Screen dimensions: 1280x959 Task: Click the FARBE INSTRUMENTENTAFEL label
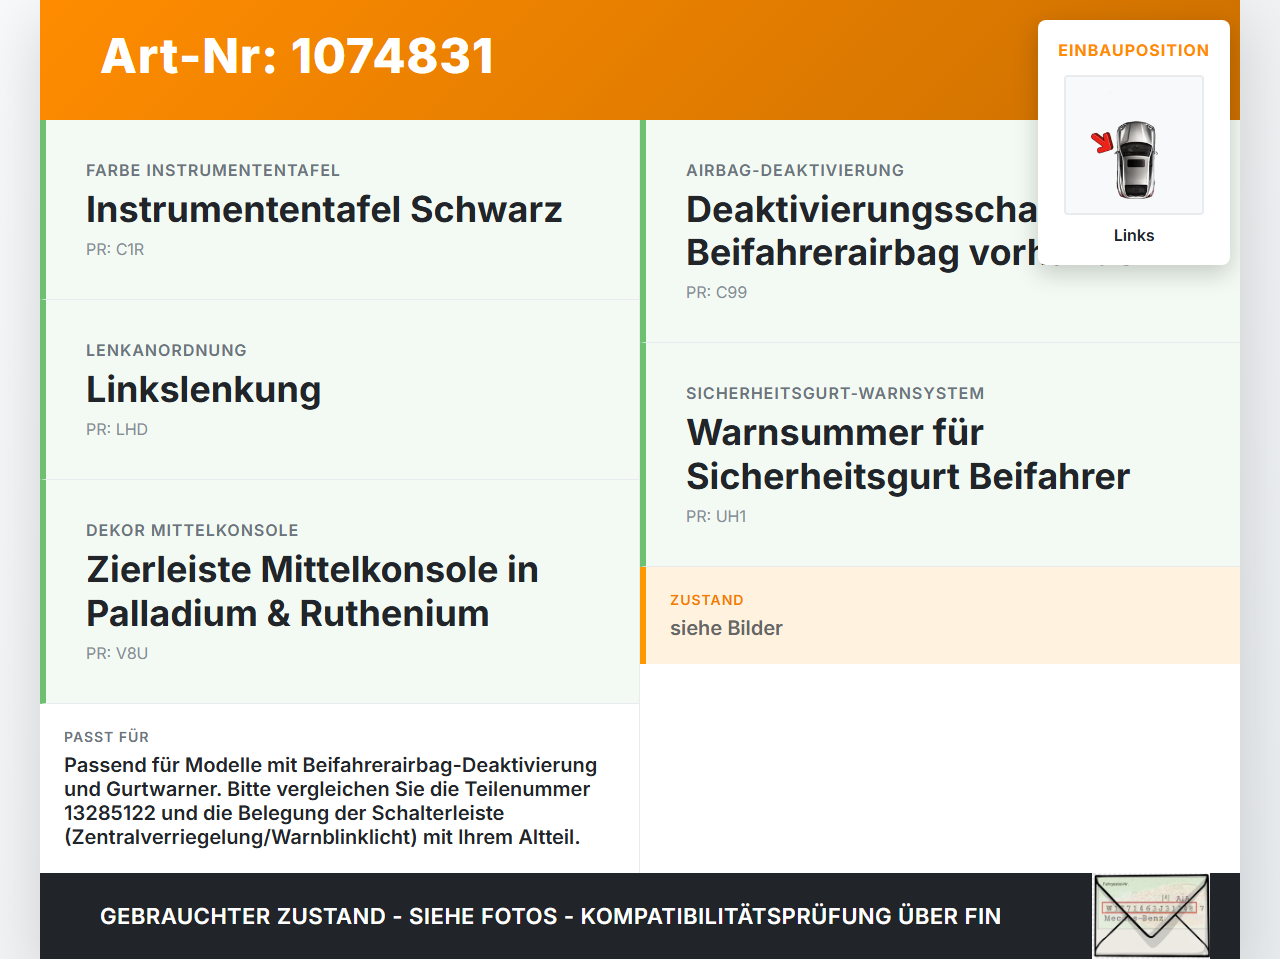point(213,170)
